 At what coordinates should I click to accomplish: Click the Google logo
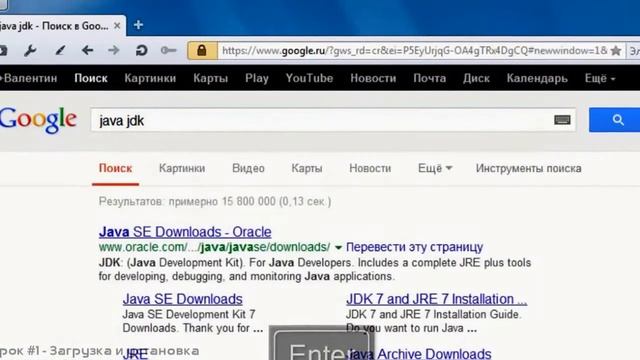pyautogui.click(x=38, y=120)
